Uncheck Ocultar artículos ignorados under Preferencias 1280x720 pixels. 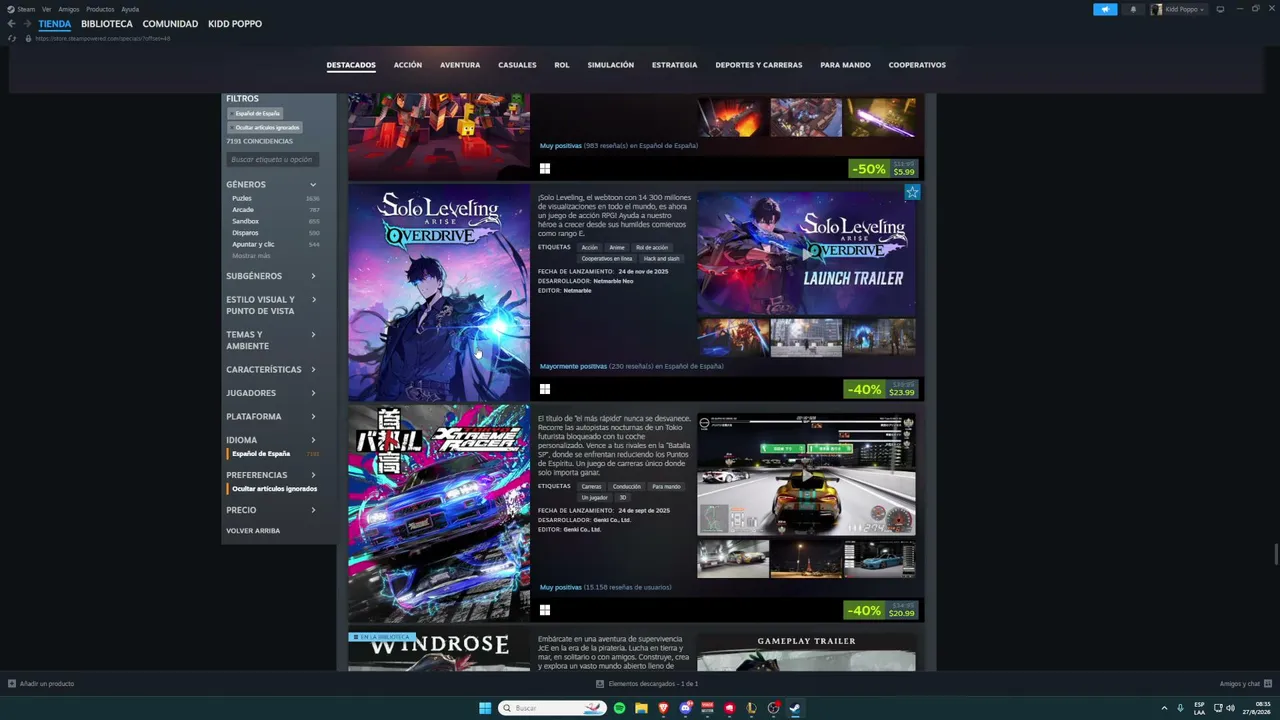[274, 489]
